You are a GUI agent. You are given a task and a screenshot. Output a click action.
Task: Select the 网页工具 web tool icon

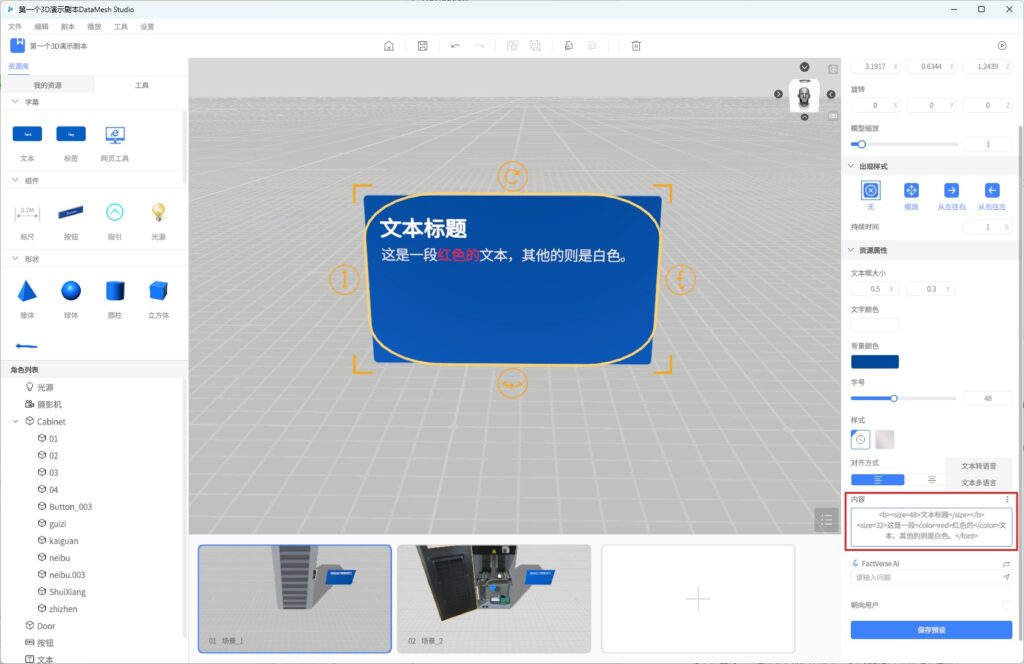(x=115, y=134)
